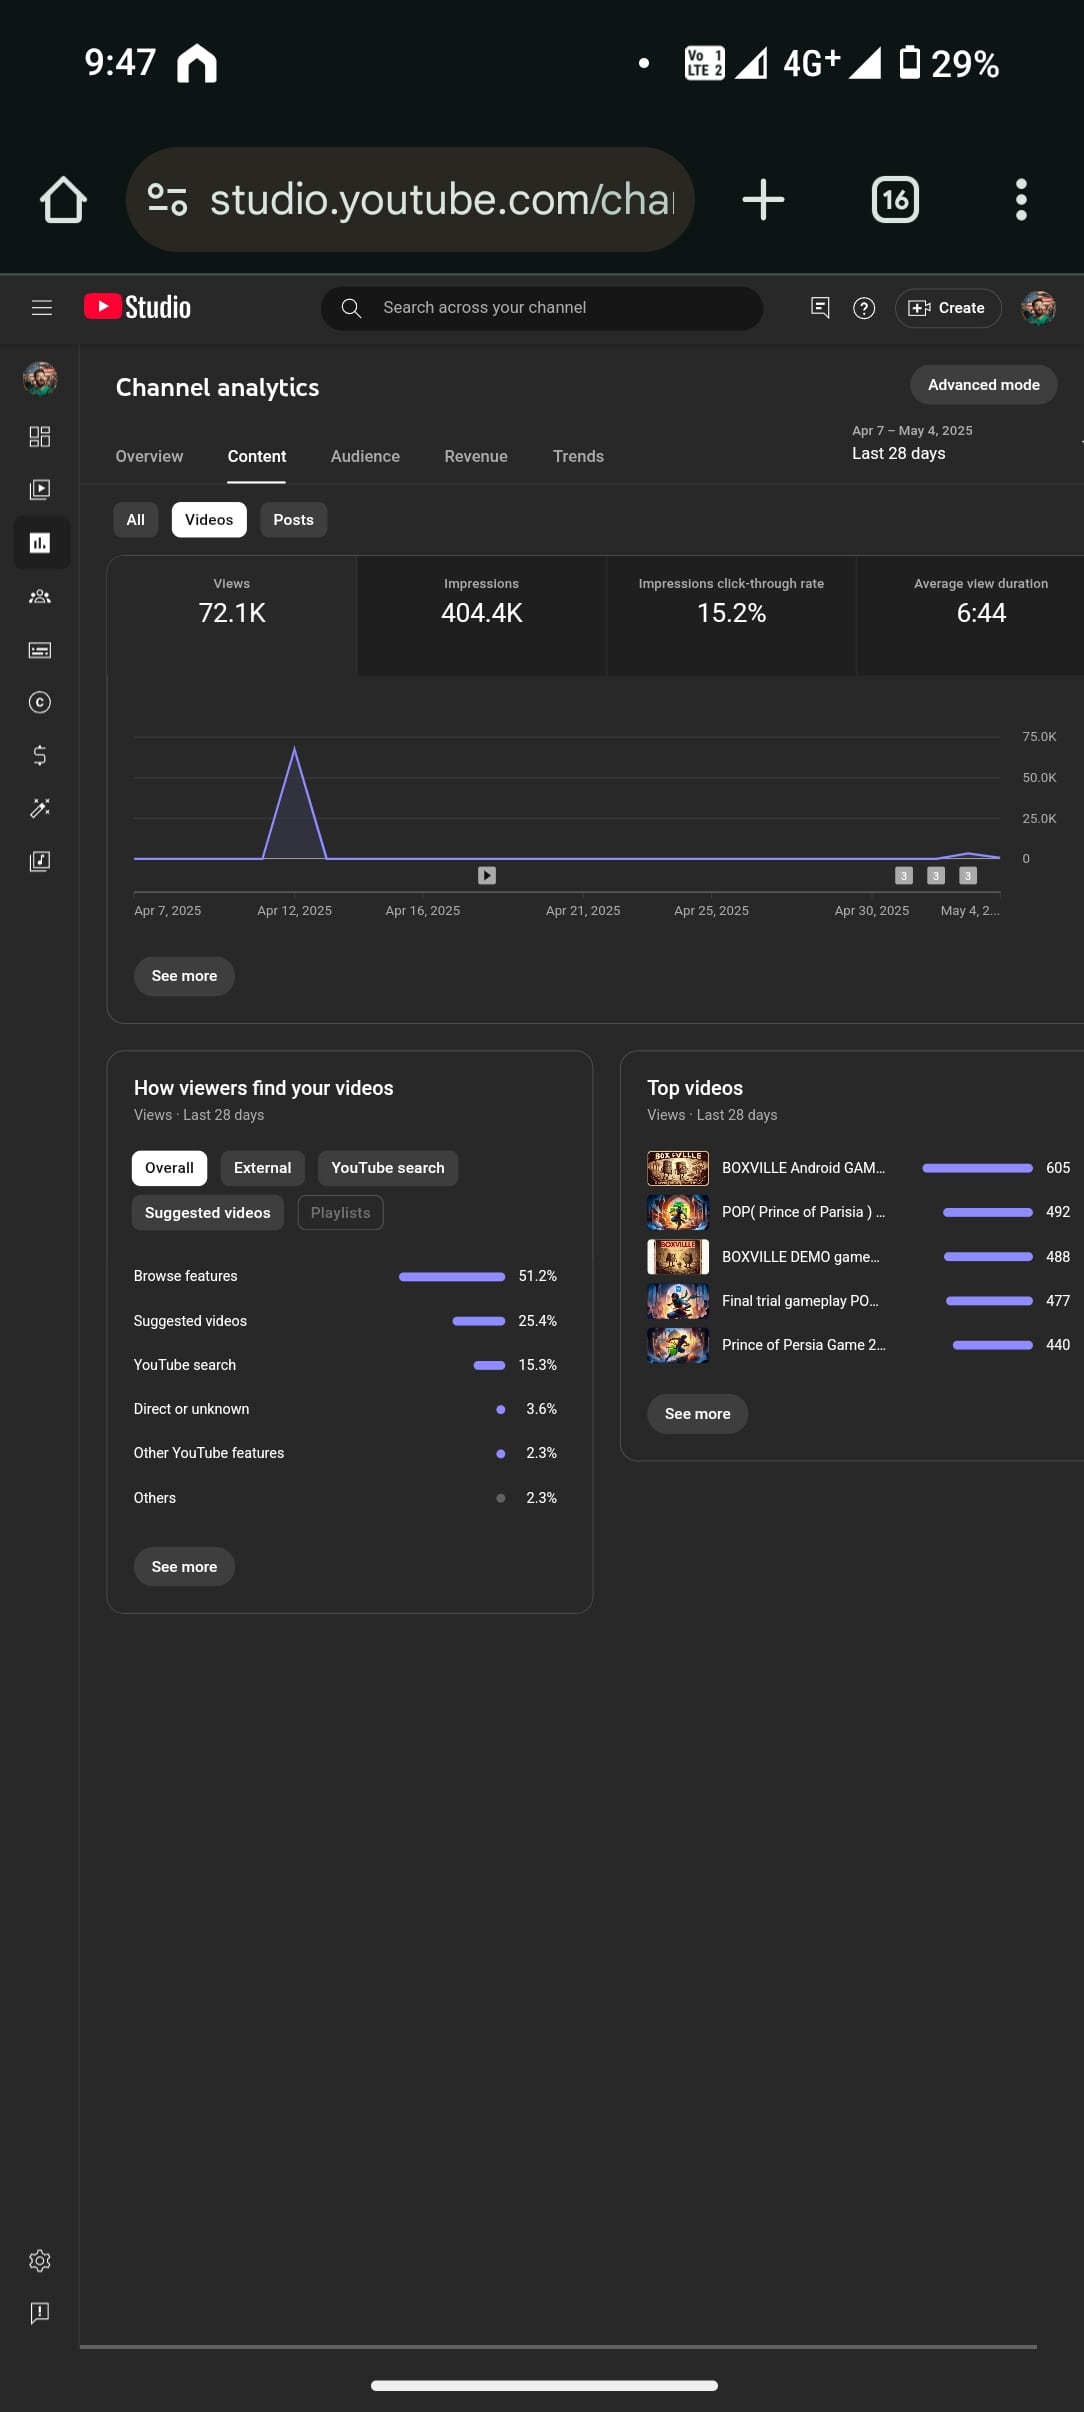The image size is (1084, 2412).
Task: Click See more under Top videos
Action: [697, 1414]
